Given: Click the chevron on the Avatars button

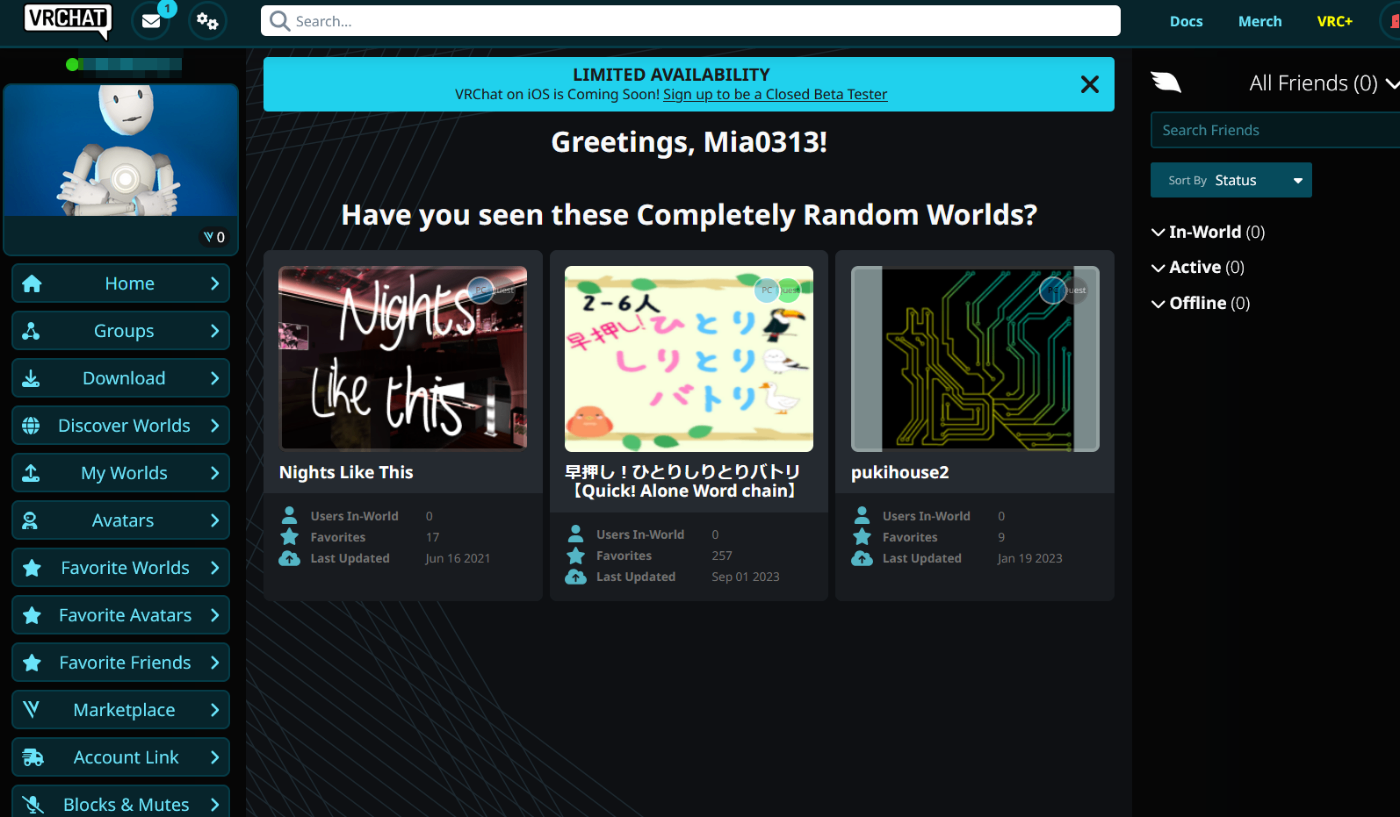Looking at the screenshot, I should 214,520.
